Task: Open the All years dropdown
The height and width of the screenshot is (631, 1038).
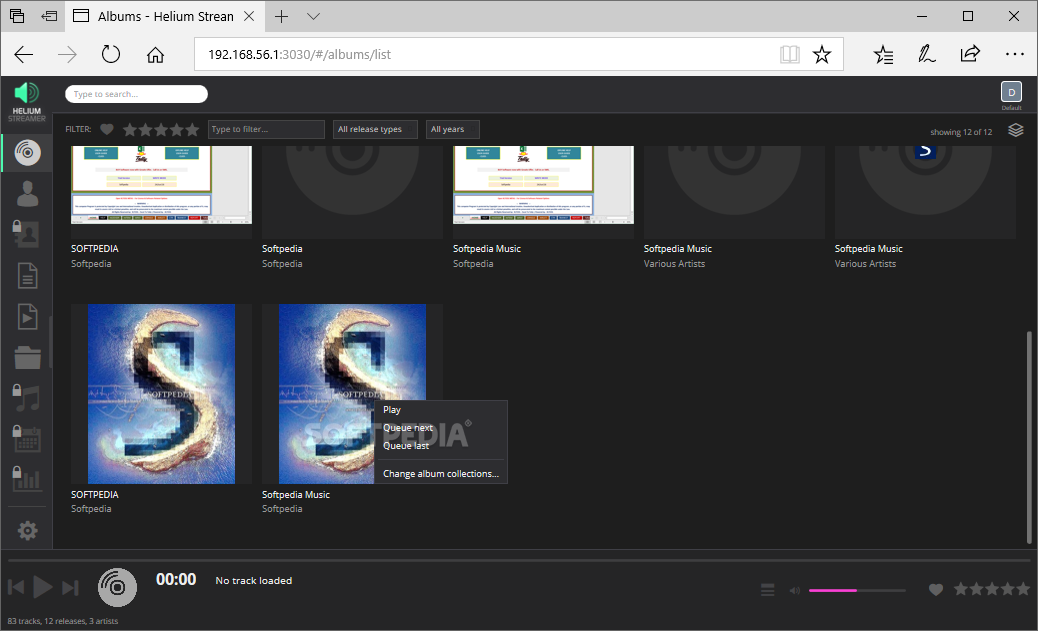Action: (x=453, y=129)
